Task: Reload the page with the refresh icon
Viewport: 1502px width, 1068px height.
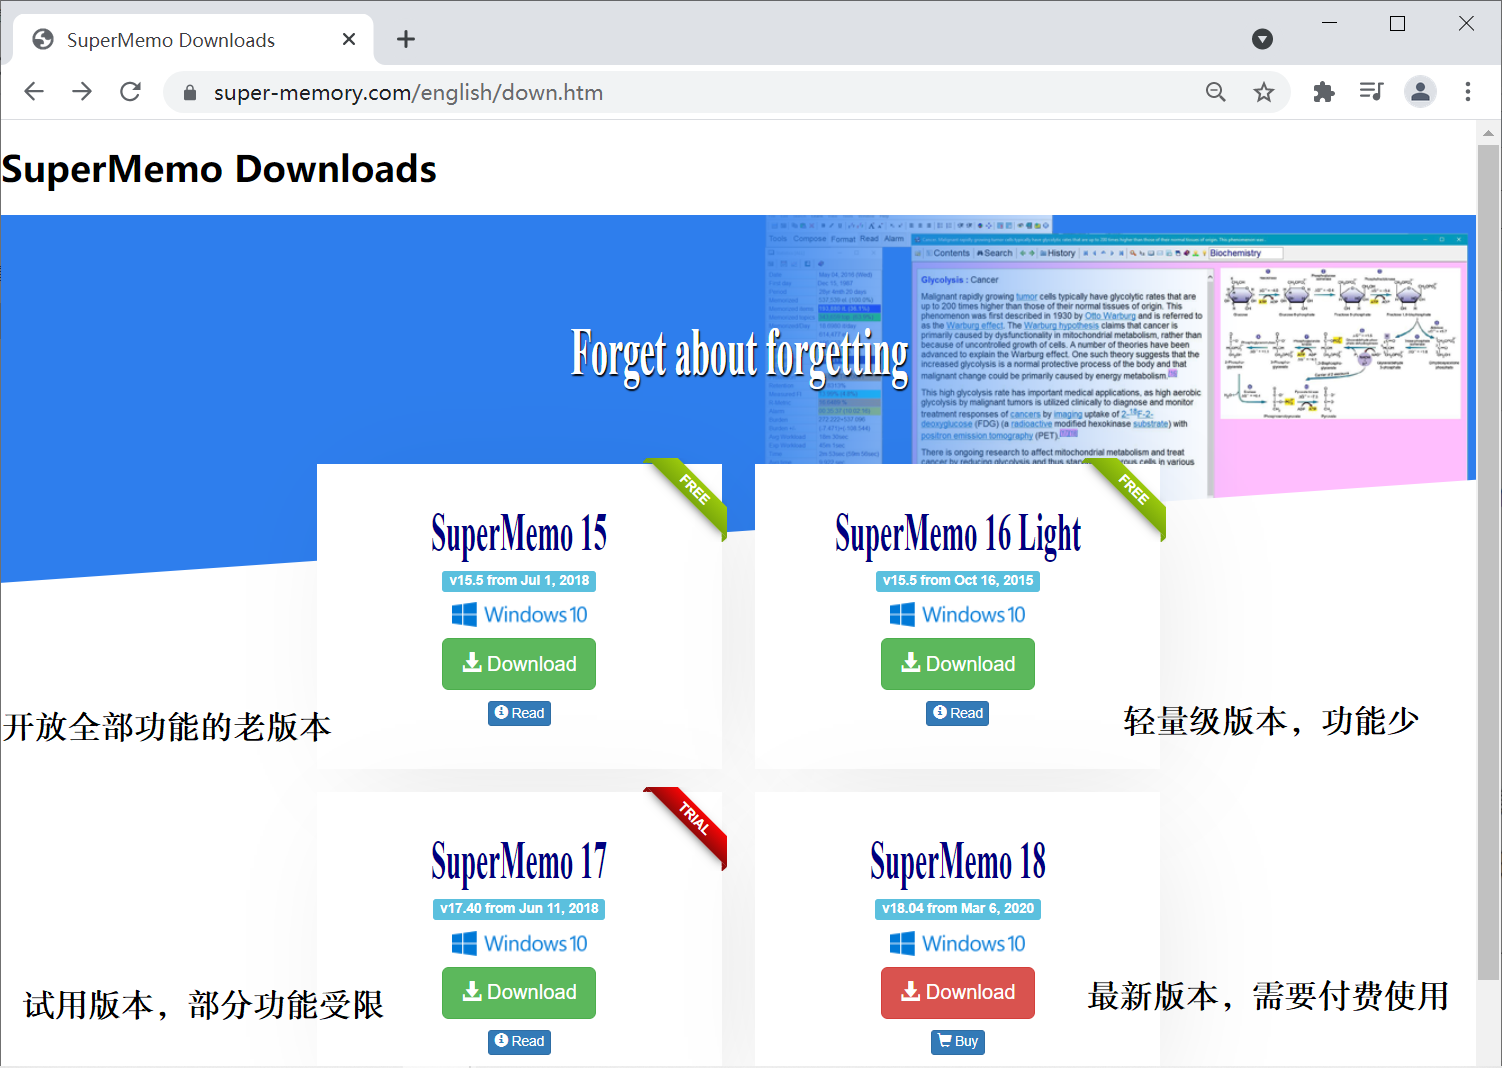Action: pyautogui.click(x=130, y=92)
